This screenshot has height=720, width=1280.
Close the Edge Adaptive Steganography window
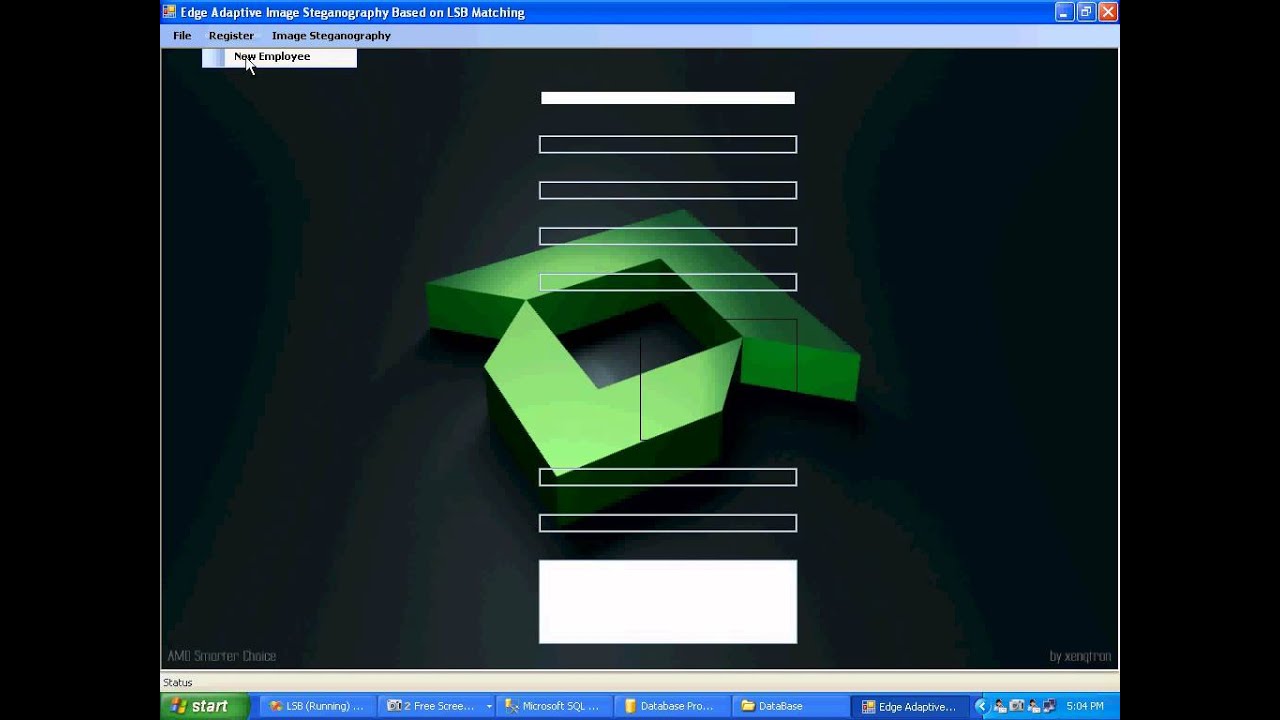click(x=1108, y=12)
